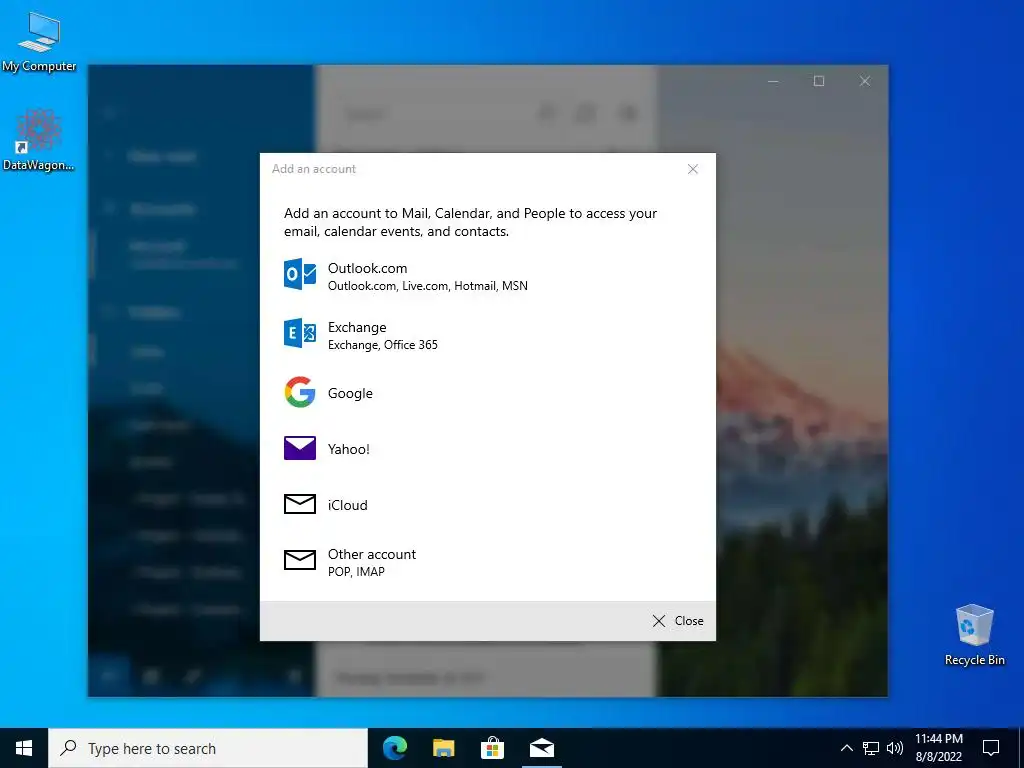Select the Outlook.com account option
Screen dimensions: 1024x768
[487, 276]
